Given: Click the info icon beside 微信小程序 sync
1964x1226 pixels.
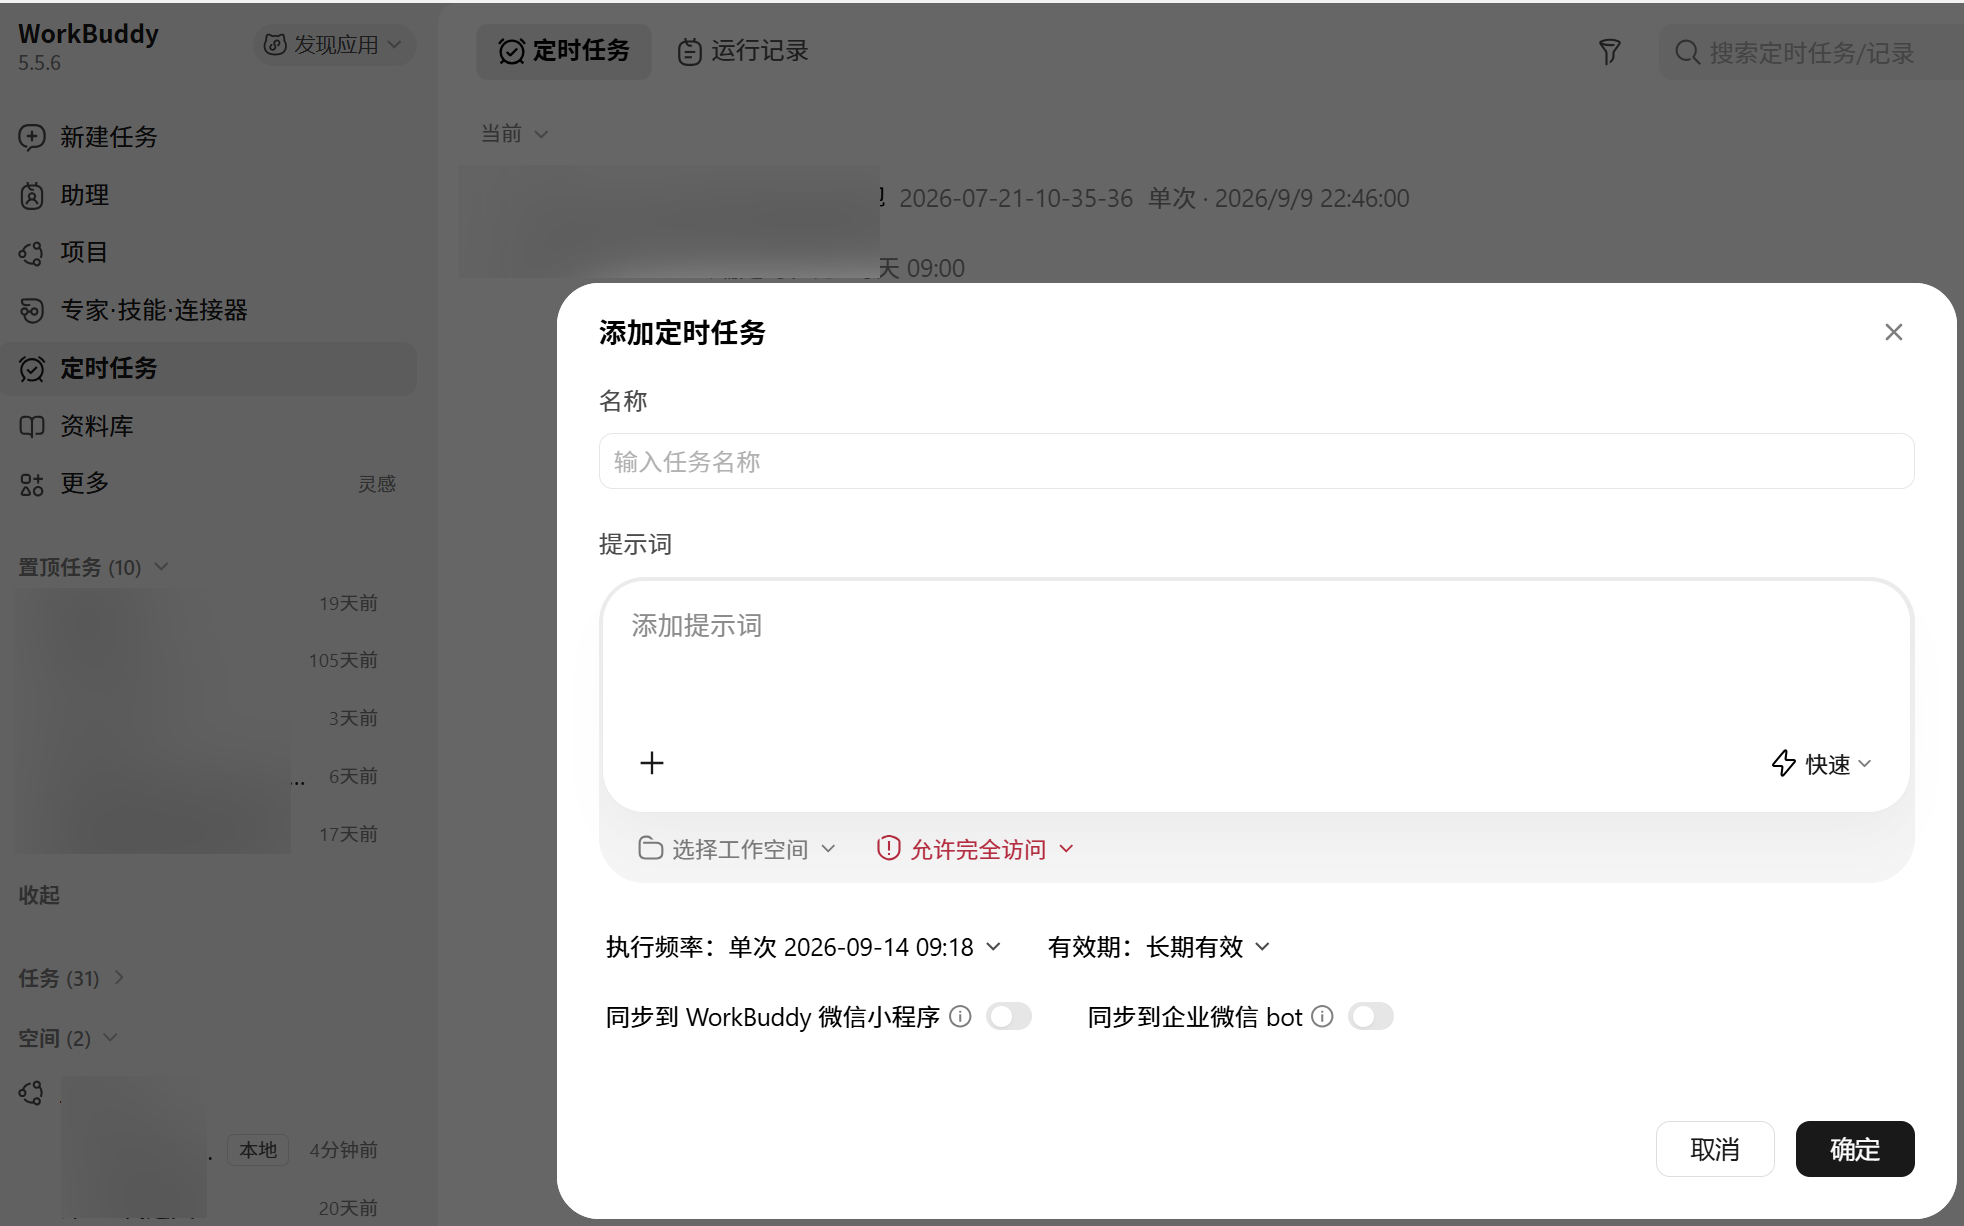Looking at the screenshot, I should [x=960, y=1017].
